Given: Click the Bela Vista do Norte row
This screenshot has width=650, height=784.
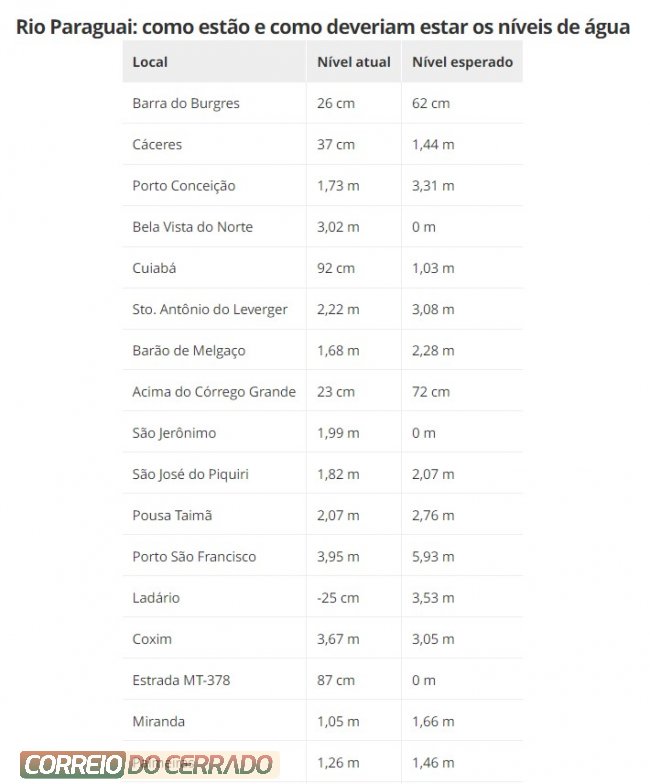Looking at the screenshot, I should coord(323,227).
